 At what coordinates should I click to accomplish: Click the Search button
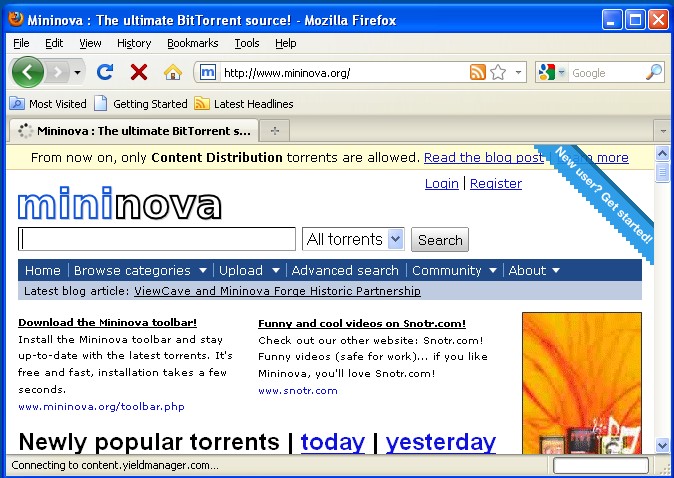440,239
